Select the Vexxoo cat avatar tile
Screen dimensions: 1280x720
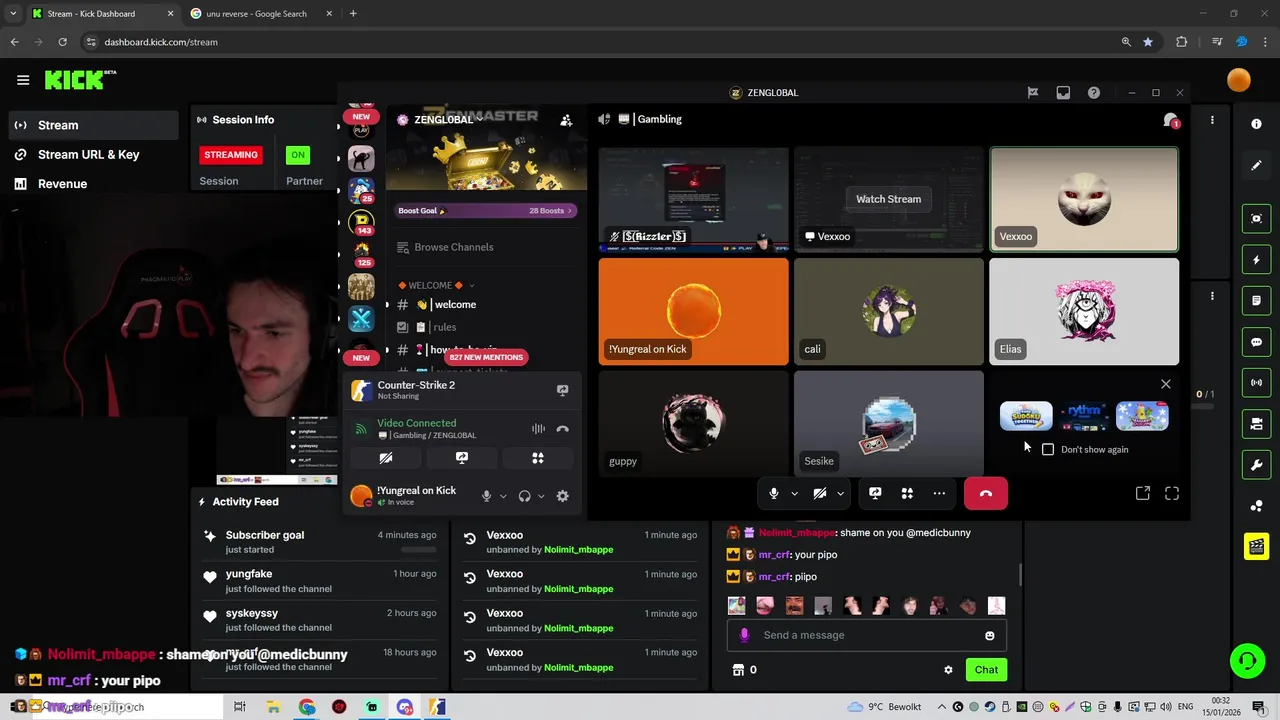pyautogui.click(x=1084, y=199)
